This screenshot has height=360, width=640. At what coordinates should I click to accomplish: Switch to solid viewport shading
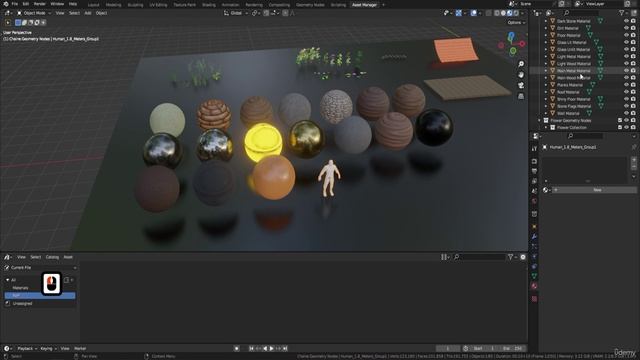coord(503,13)
